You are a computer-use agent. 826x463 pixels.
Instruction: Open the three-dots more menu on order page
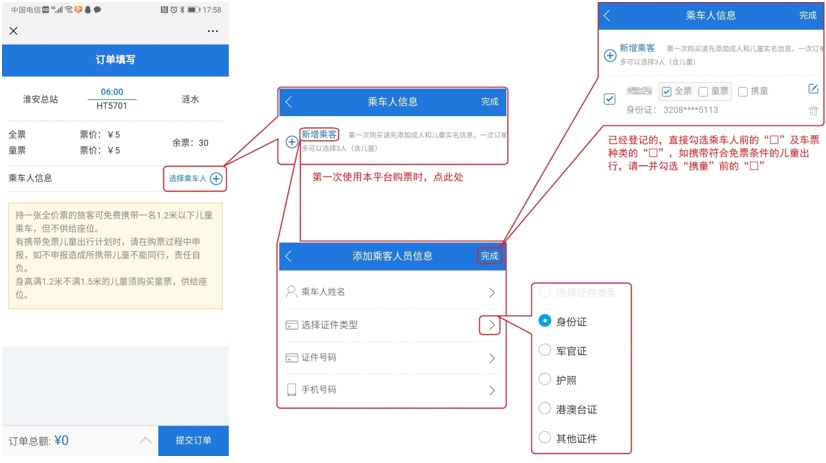coord(213,31)
